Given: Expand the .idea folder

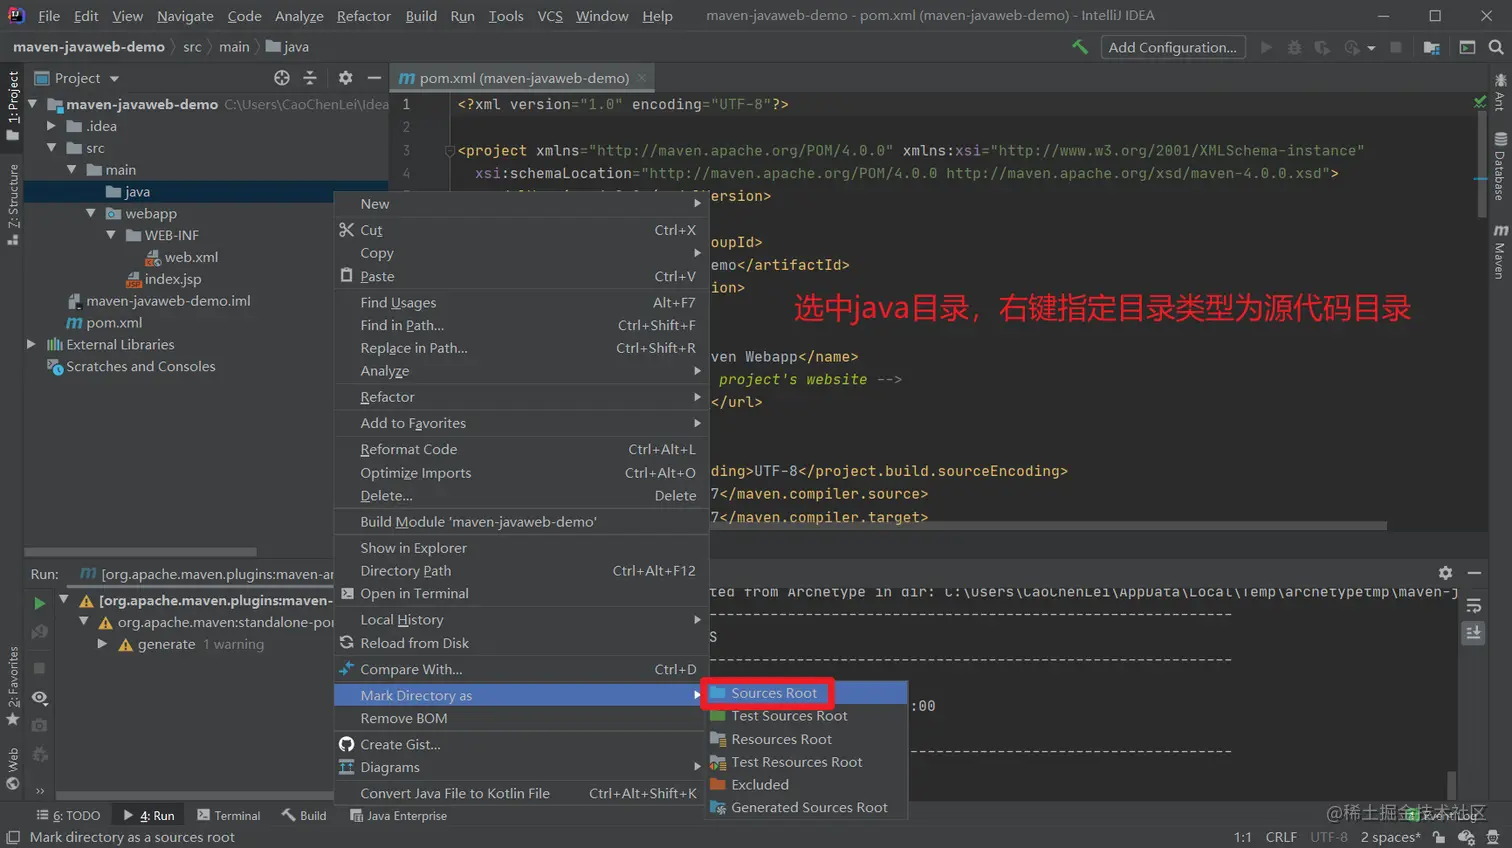Looking at the screenshot, I should click(x=51, y=126).
